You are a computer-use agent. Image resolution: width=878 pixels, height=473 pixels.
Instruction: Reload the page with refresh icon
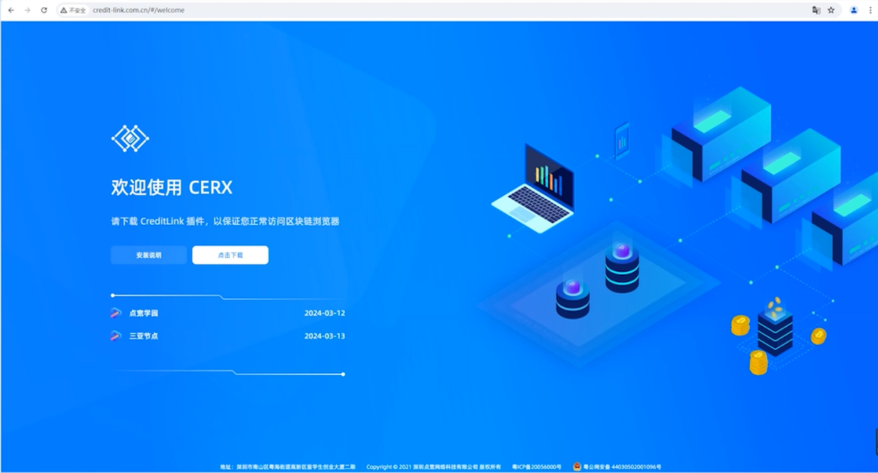(43, 10)
